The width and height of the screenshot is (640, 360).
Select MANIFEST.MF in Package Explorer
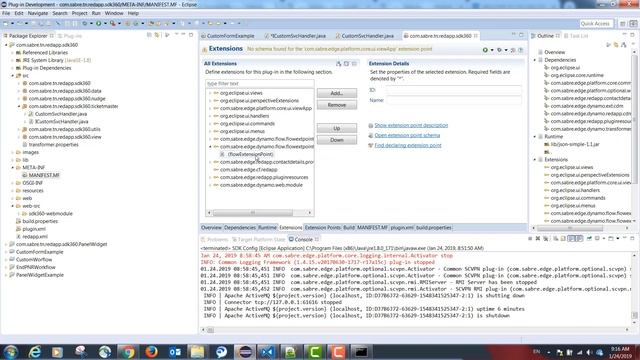coord(44,176)
